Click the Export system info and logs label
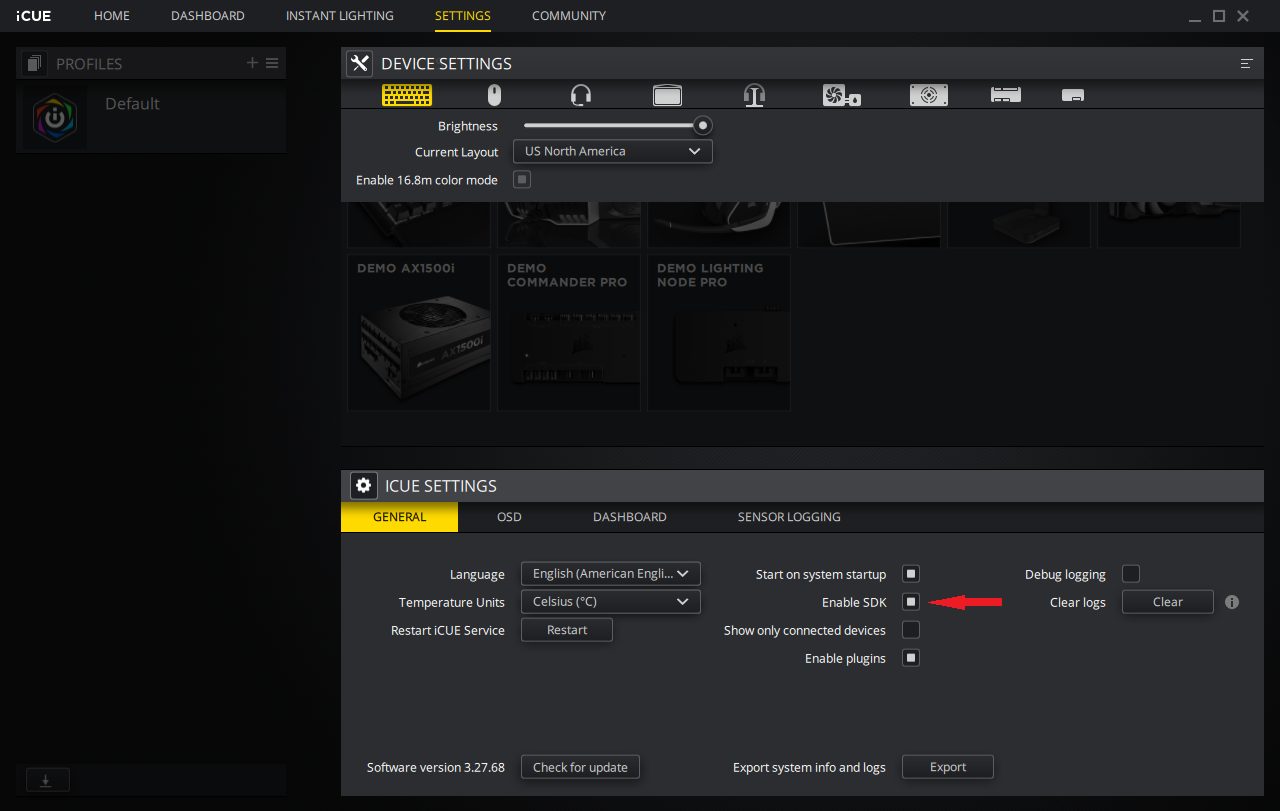The image size is (1280, 811). point(809,767)
